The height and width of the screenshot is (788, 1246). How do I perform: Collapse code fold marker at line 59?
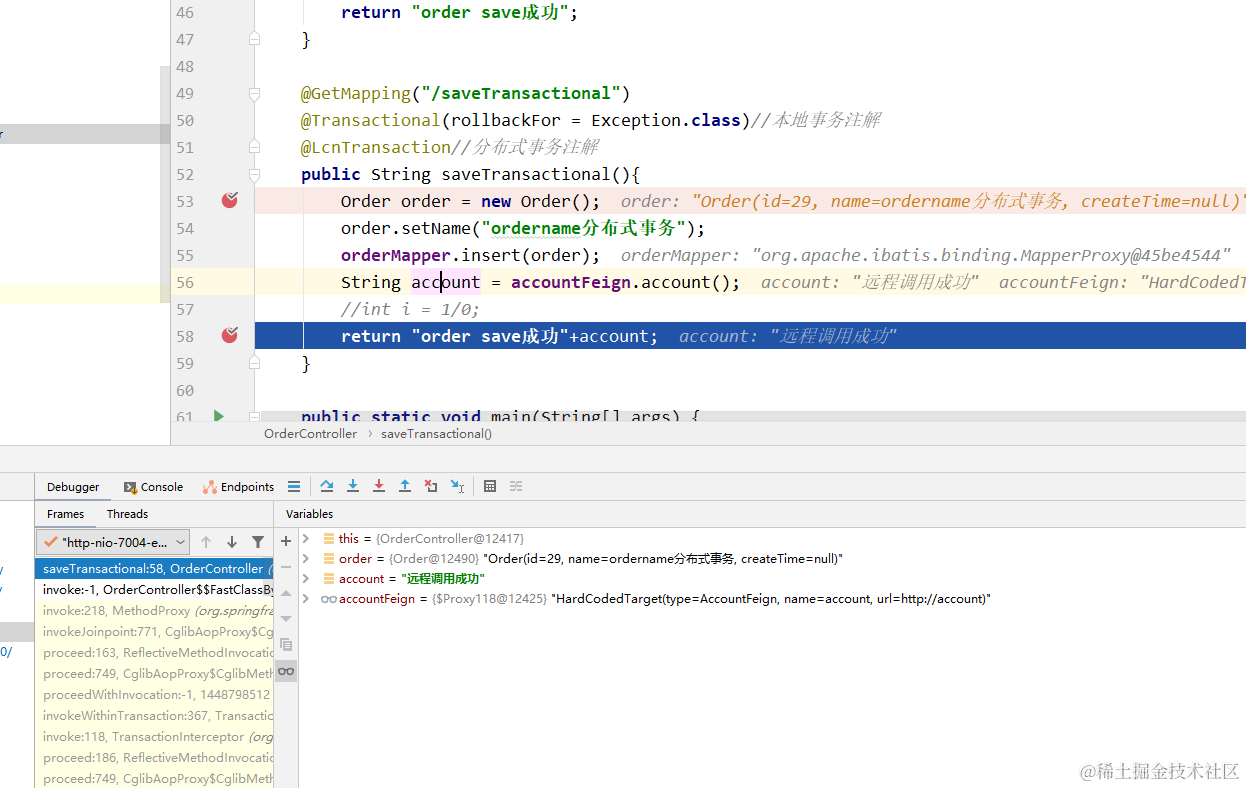click(254, 363)
